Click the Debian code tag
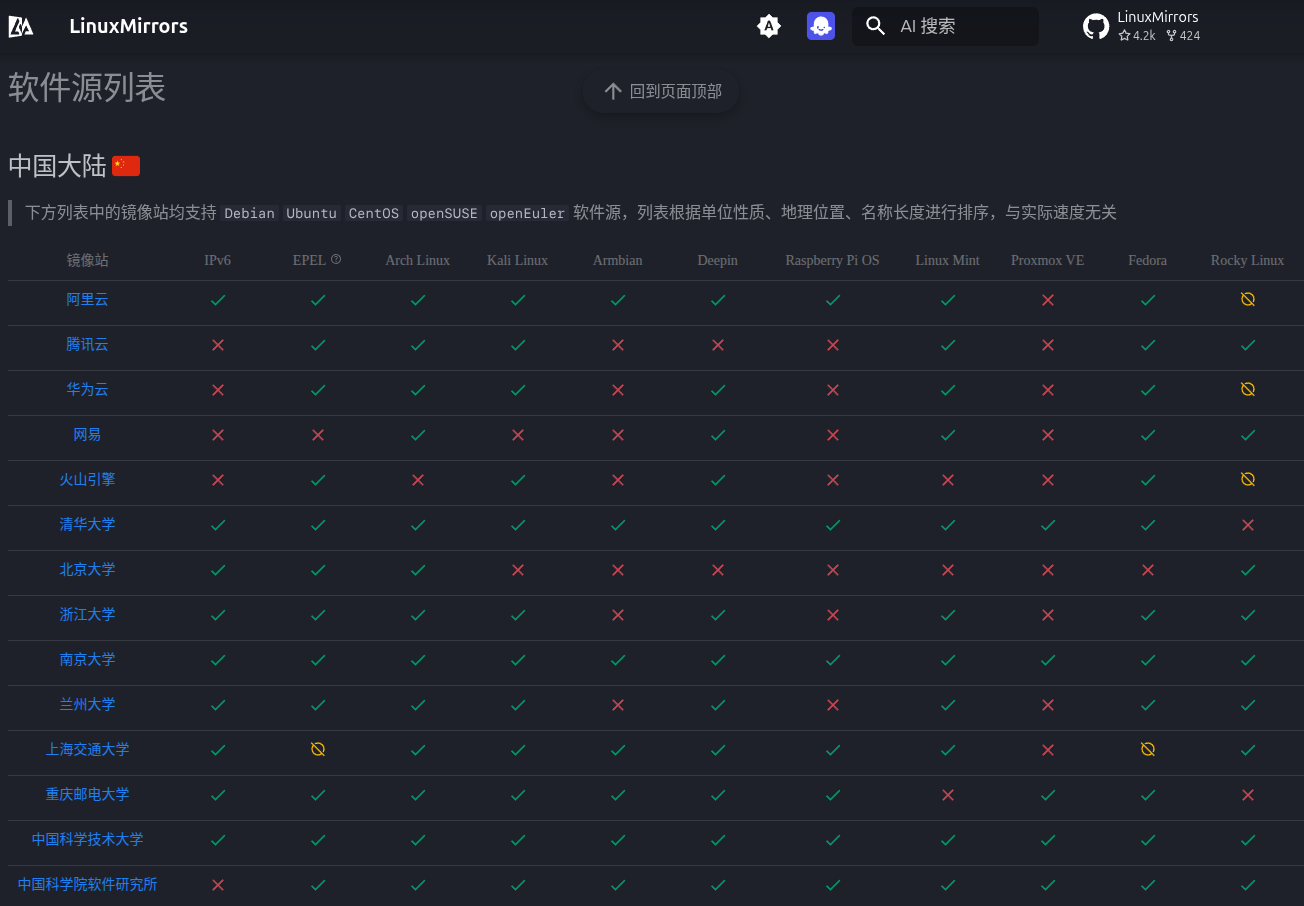Viewport: 1304px width, 906px height. pyautogui.click(x=249, y=213)
